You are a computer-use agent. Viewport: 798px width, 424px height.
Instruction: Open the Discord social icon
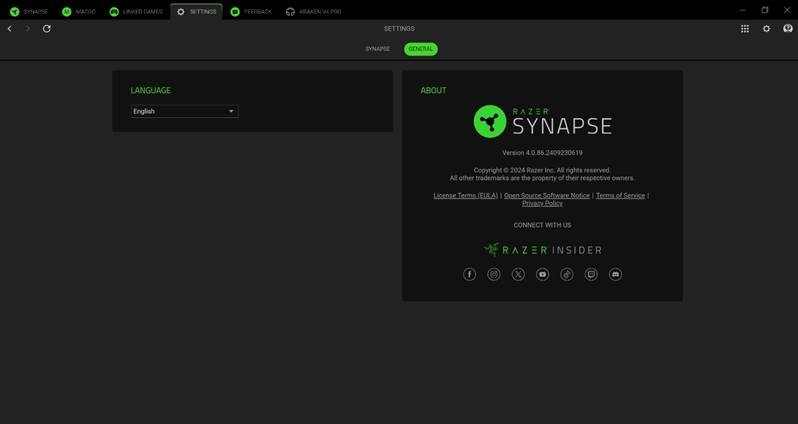point(615,274)
